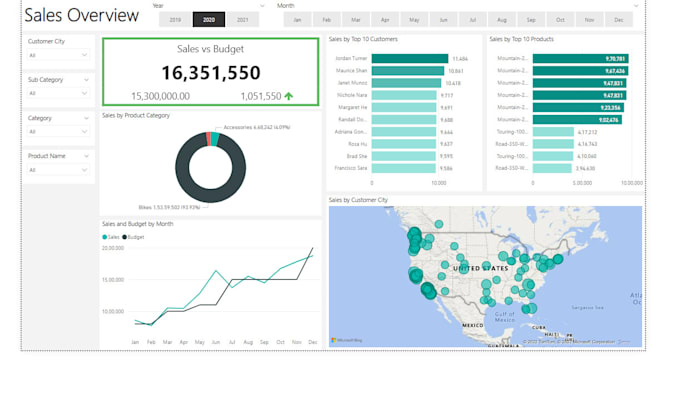The image size is (680, 393).
Task: Click Bikes data label below donut
Action: pos(169,207)
